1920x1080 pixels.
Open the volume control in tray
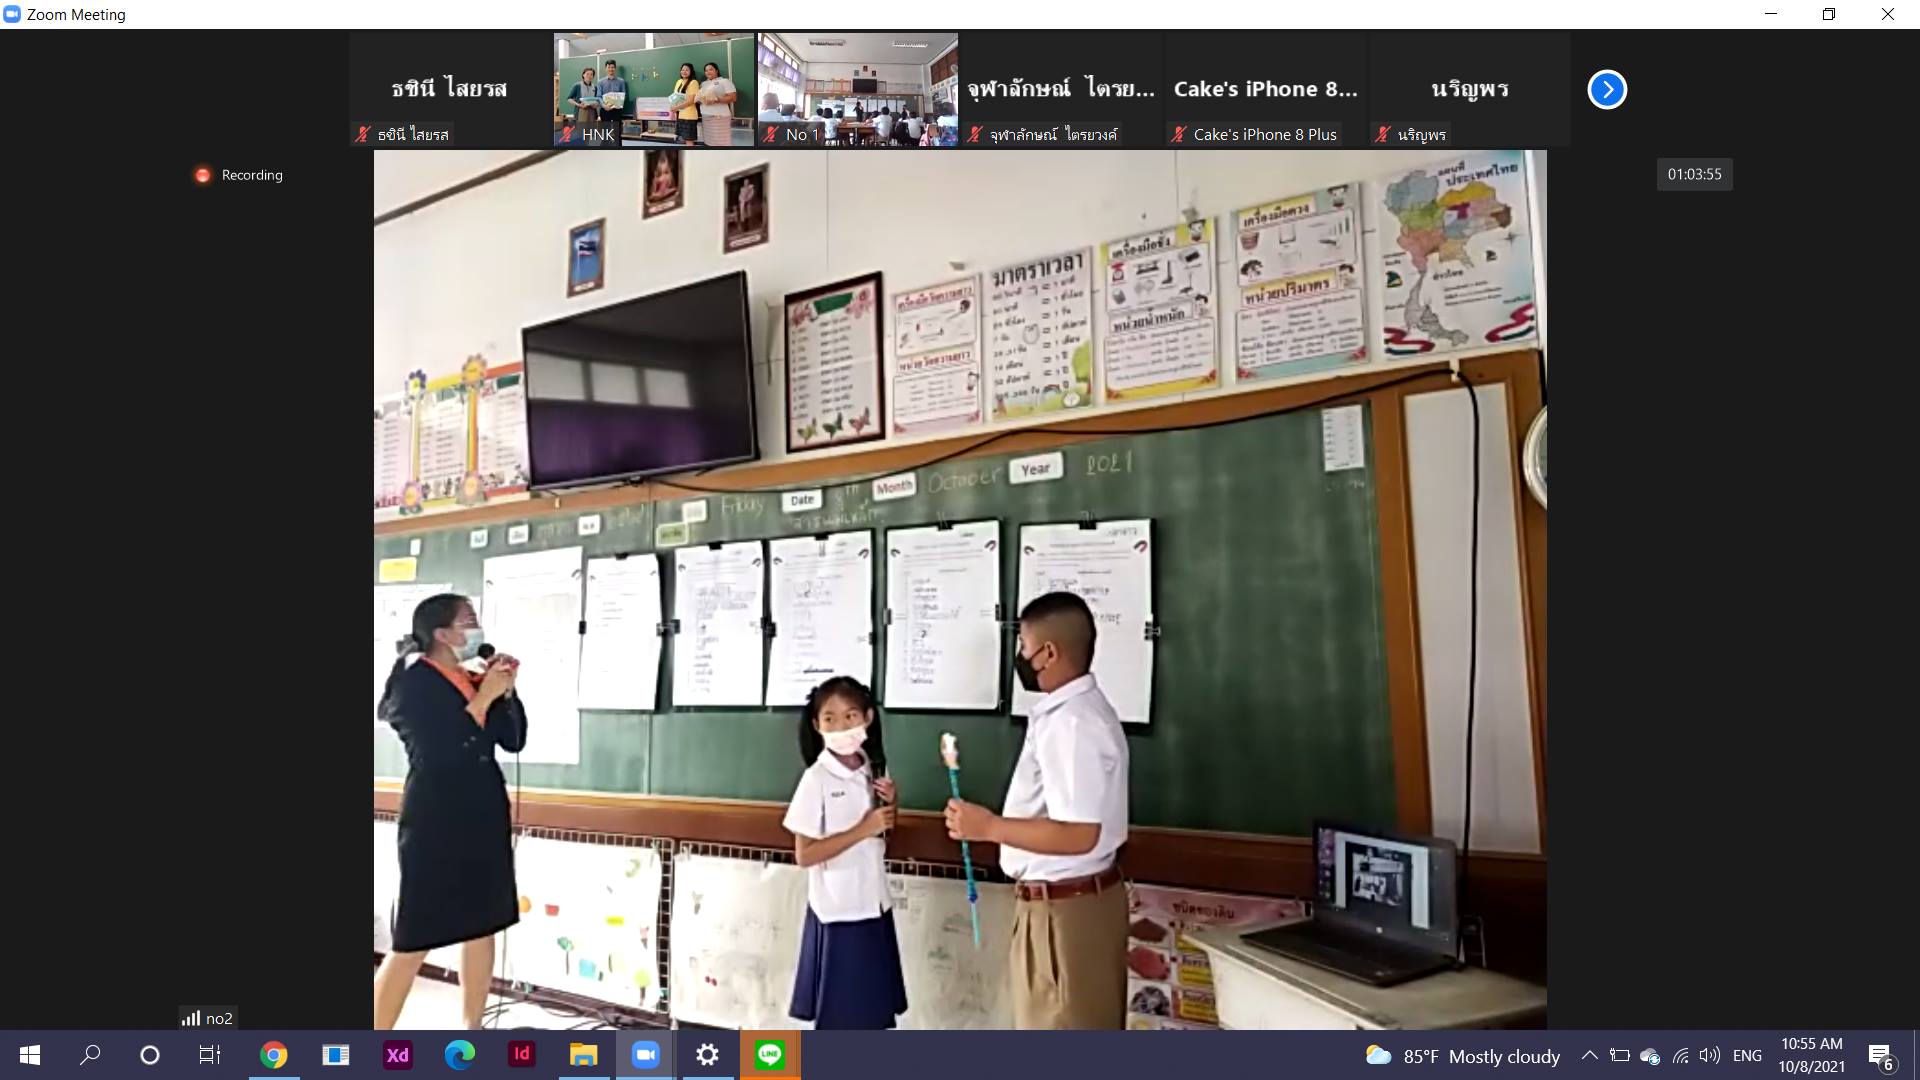point(1710,1055)
